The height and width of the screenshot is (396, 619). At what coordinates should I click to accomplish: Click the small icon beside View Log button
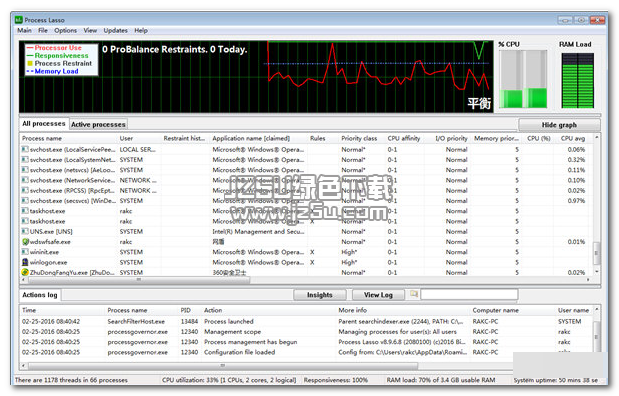(x=413, y=294)
